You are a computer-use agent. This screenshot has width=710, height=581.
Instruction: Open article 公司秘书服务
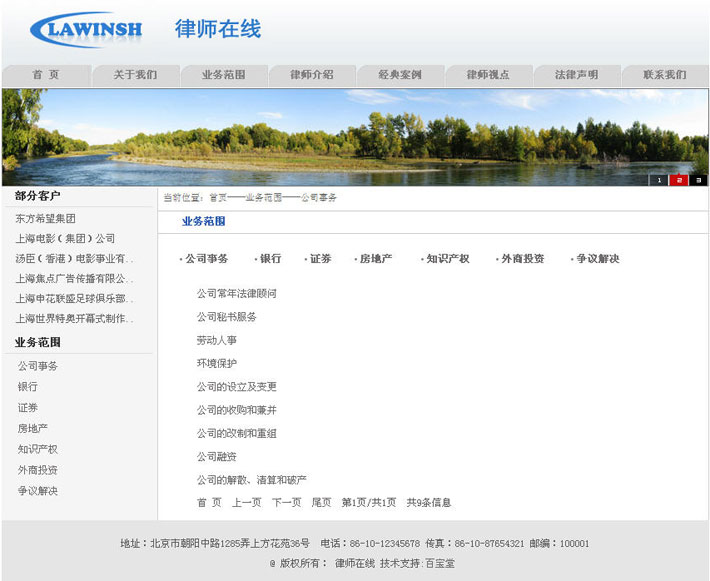tap(226, 317)
